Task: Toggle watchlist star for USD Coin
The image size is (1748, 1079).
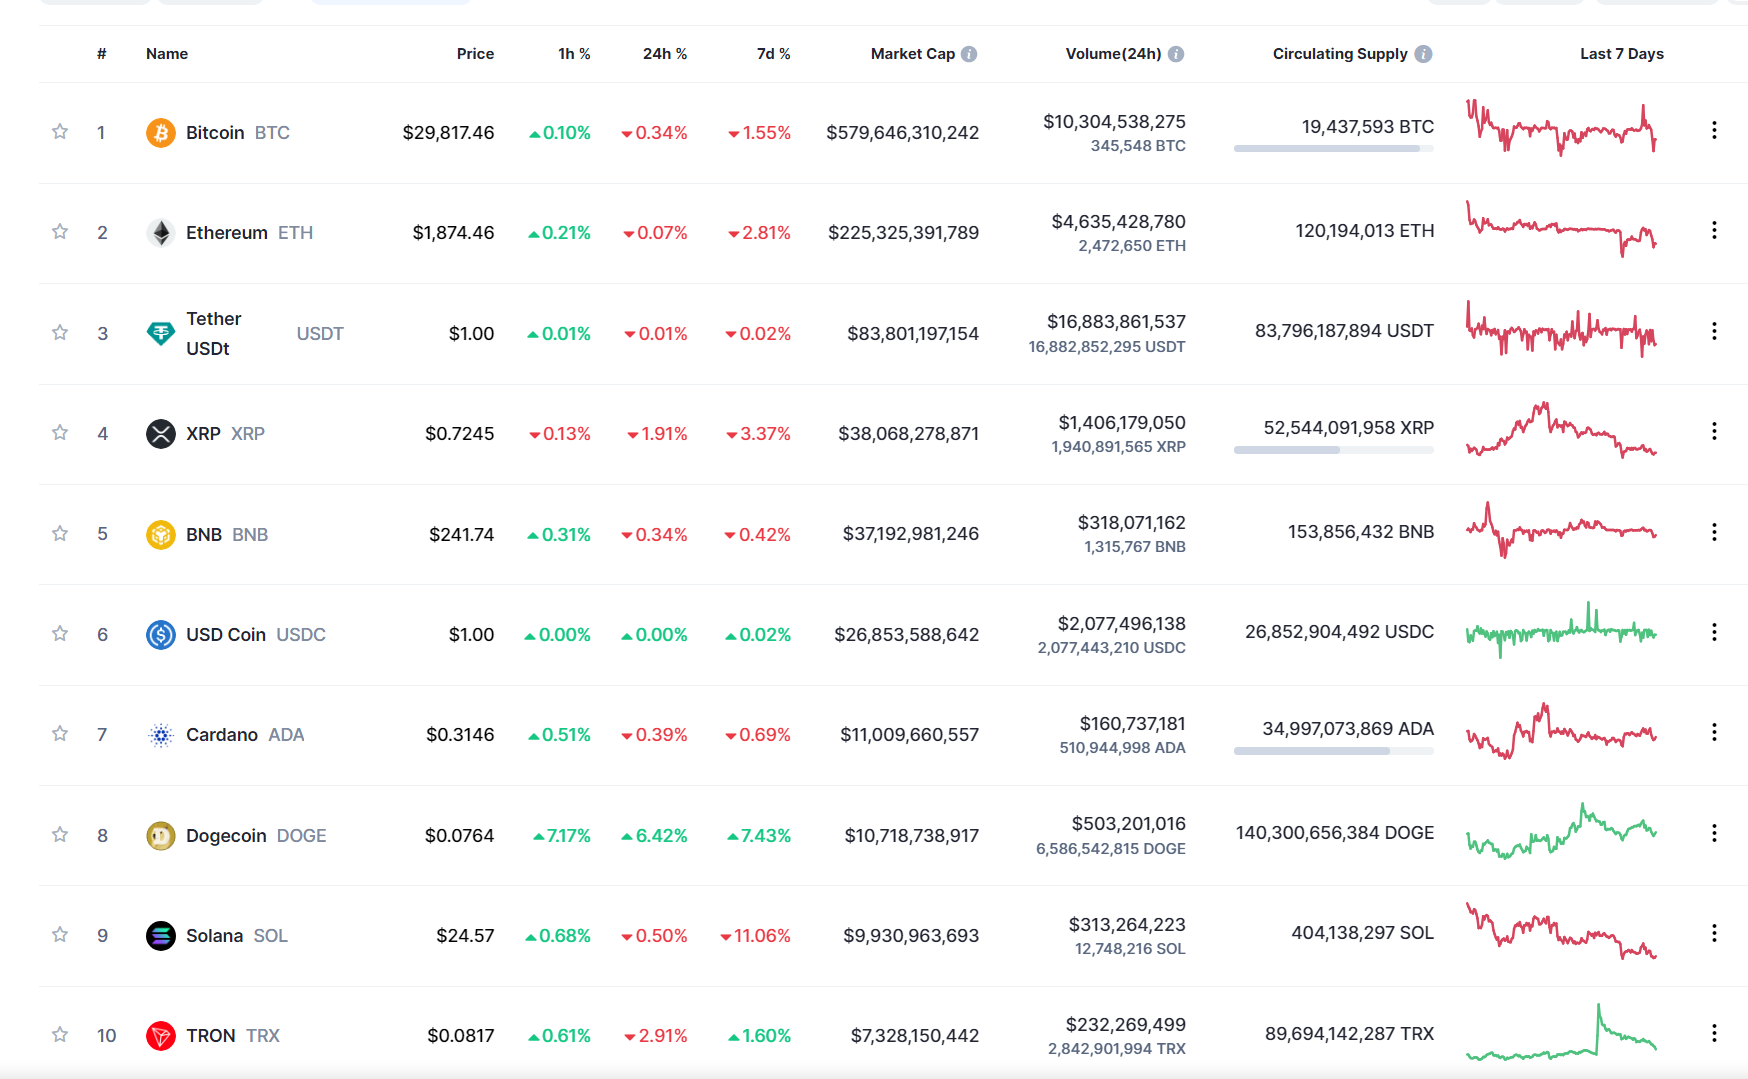Action: click(x=60, y=634)
